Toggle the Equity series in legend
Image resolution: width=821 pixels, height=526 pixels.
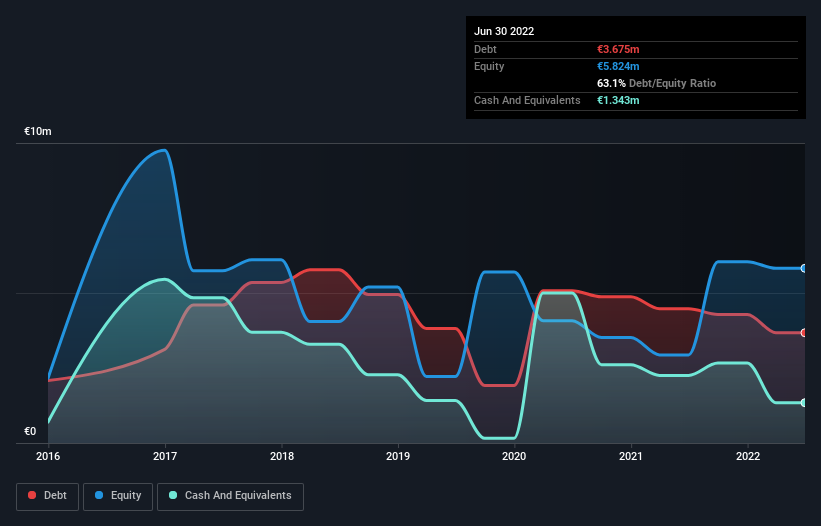pyautogui.click(x=118, y=496)
